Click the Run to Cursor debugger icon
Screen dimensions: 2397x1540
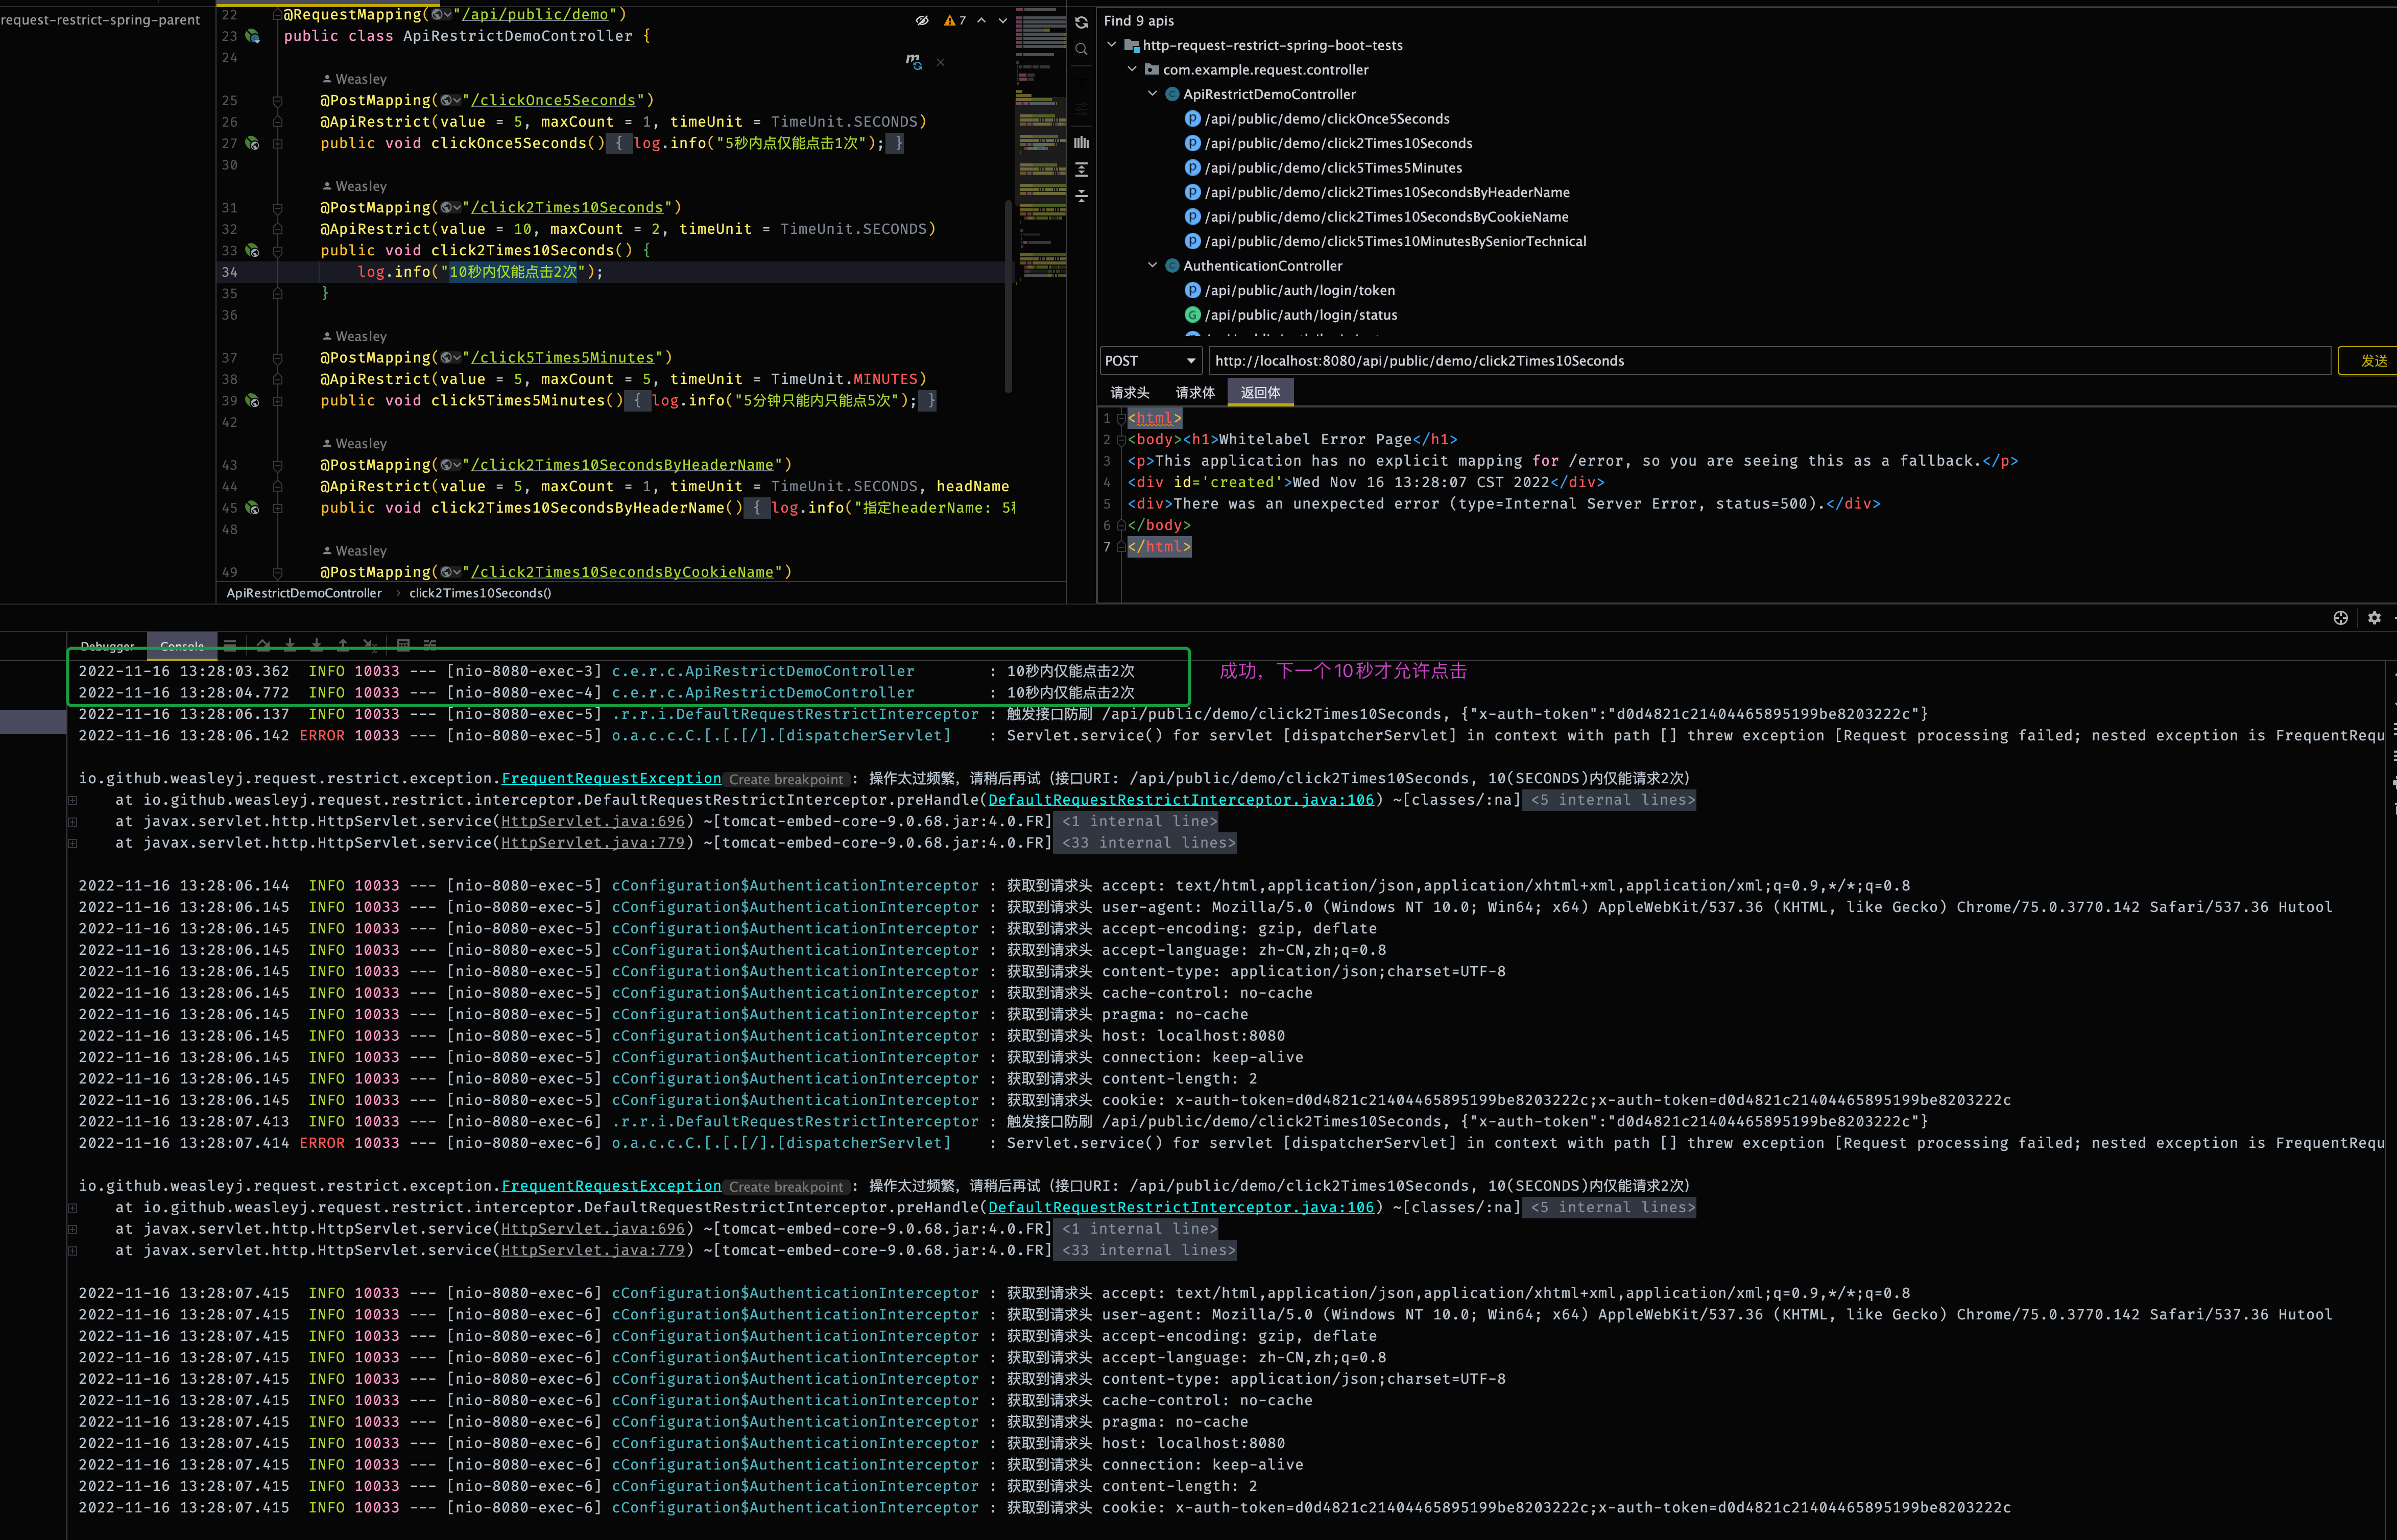point(370,646)
